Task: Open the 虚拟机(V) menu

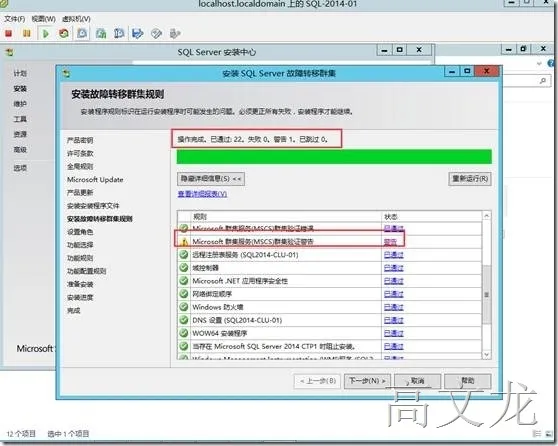Action: pyautogui.click(x=76, y=19)
